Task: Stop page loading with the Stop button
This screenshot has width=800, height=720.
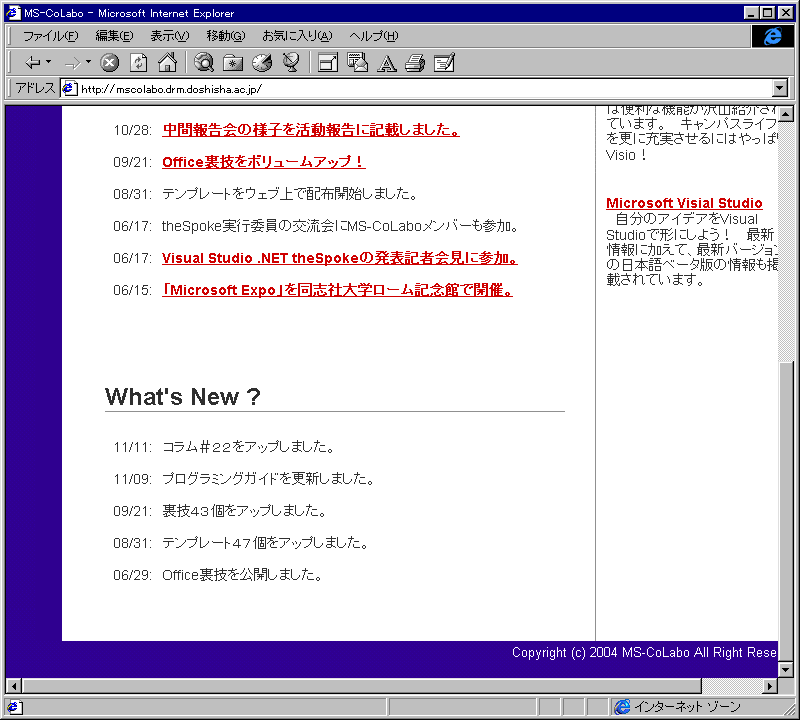Action: 109,63
